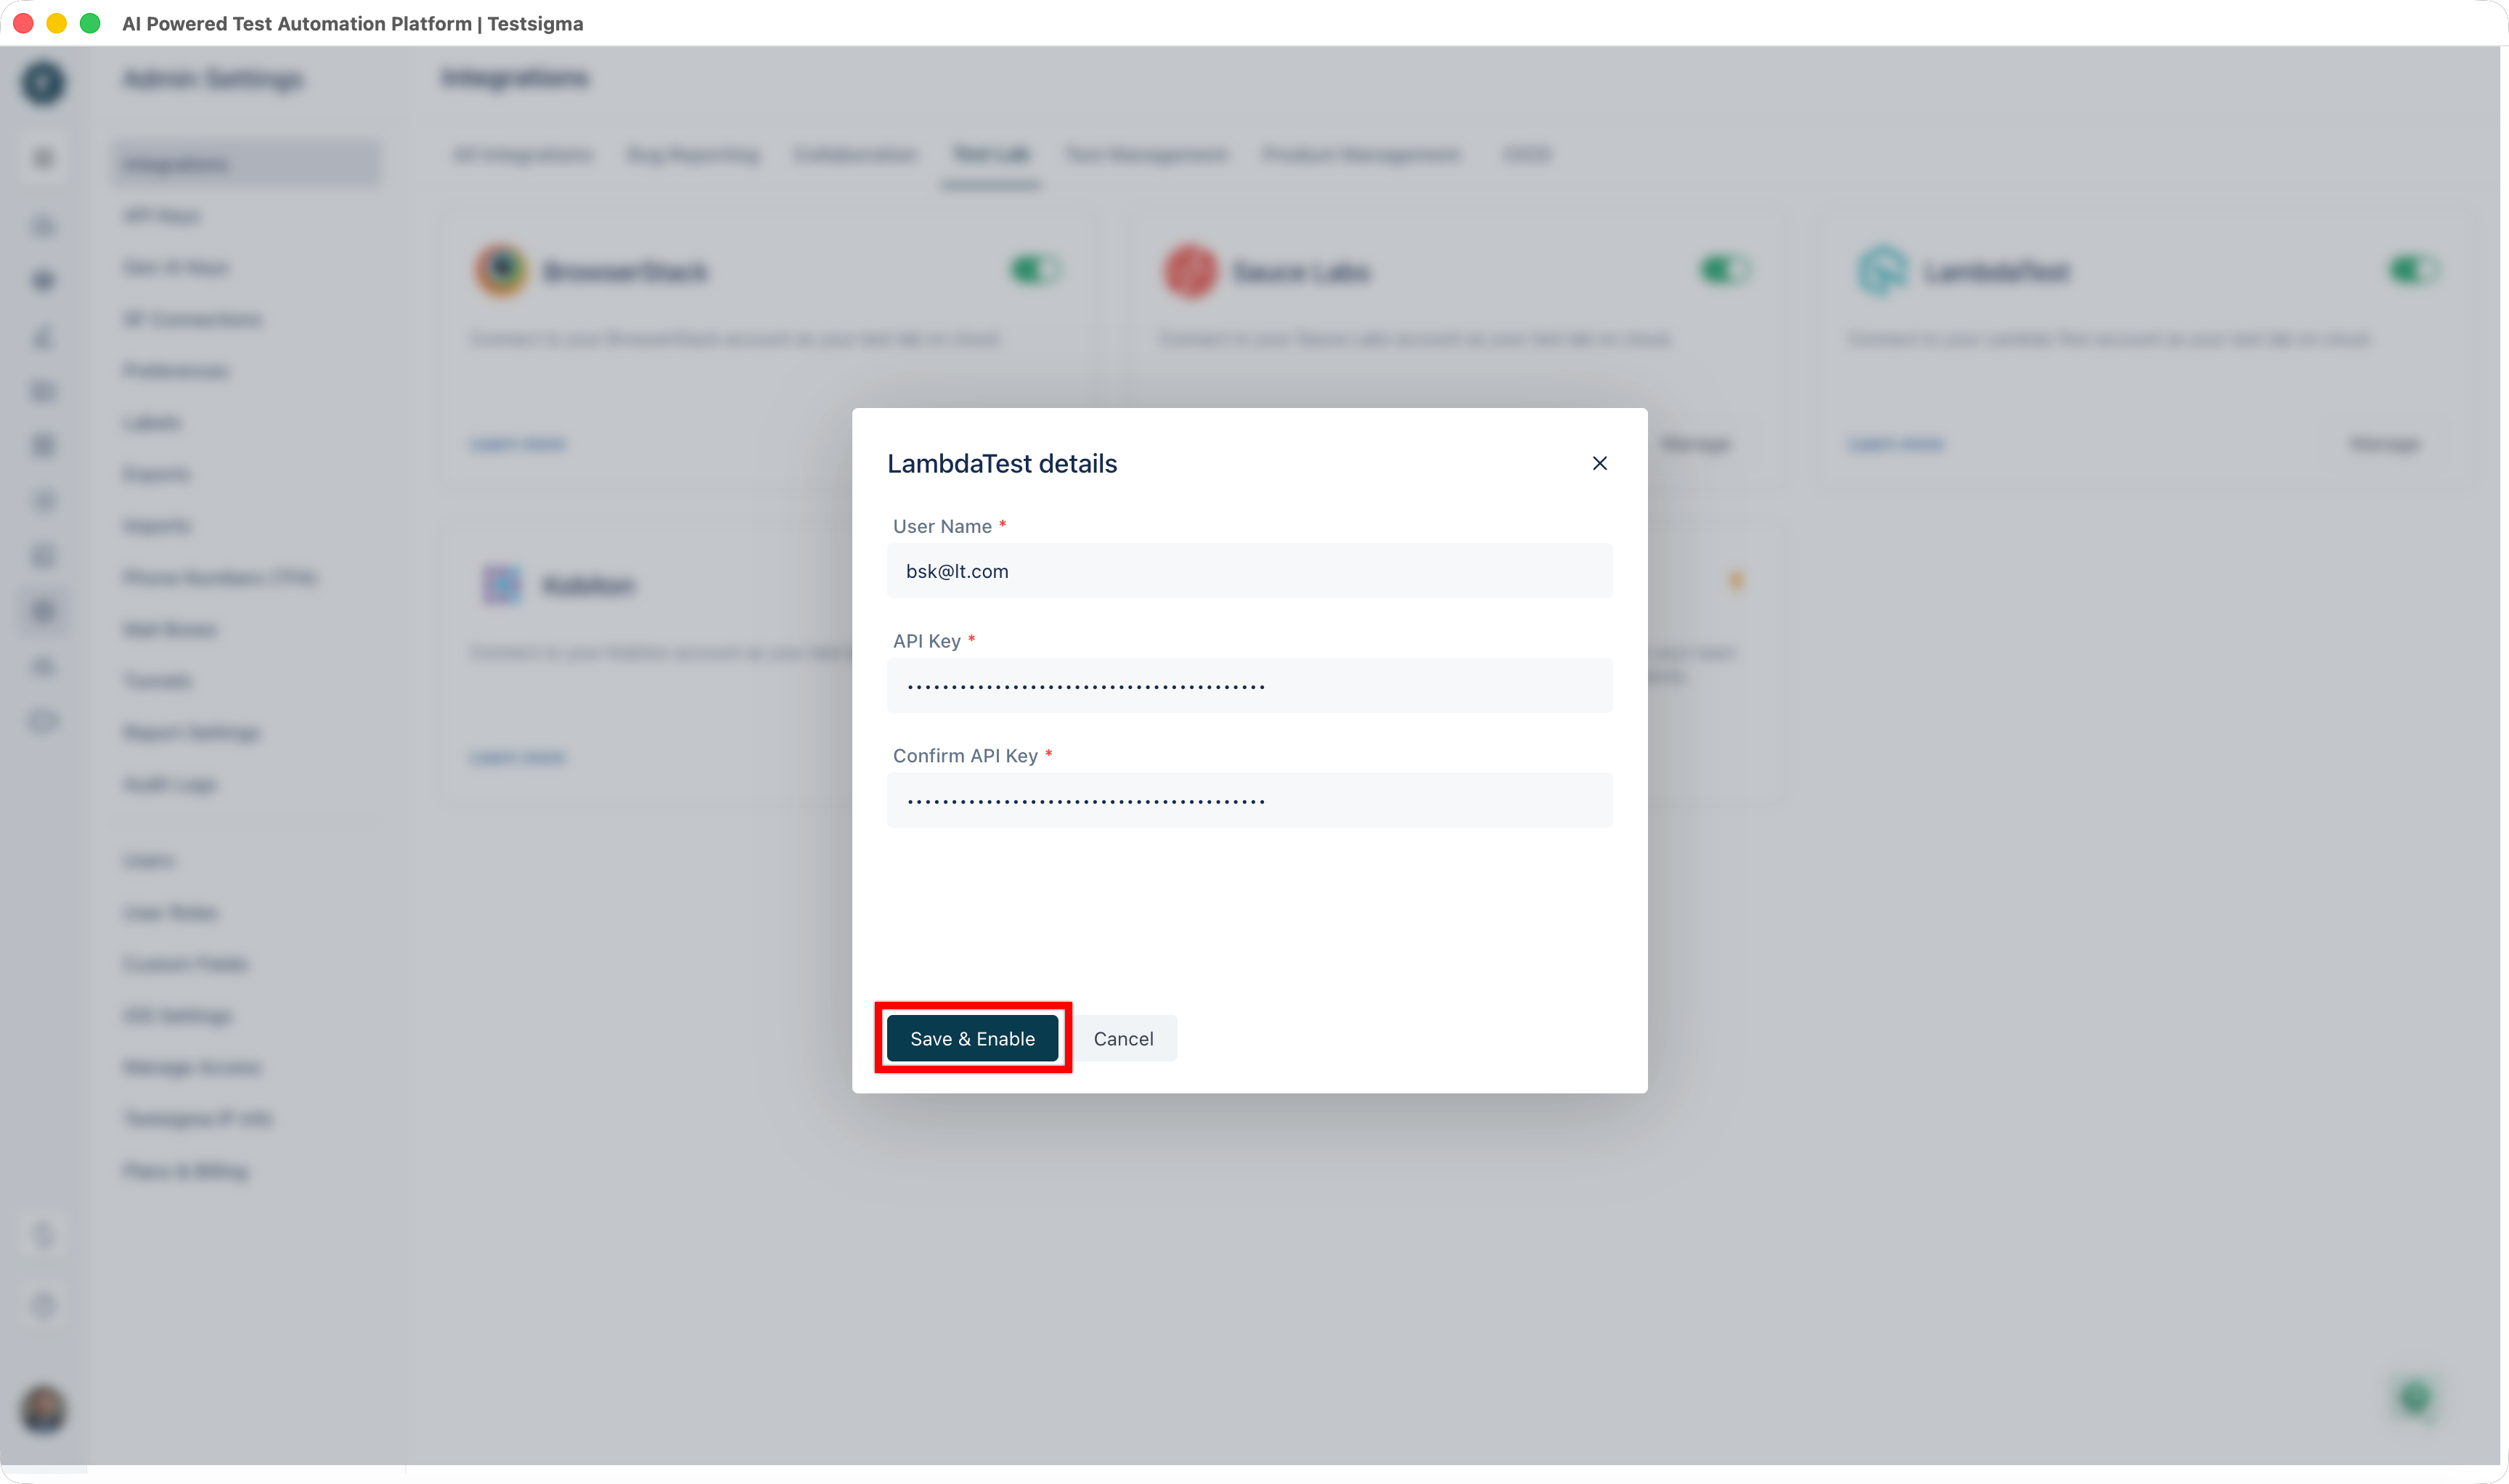
Task: Open the Bug Reporting tab
Action: click(x=692, y=155)
